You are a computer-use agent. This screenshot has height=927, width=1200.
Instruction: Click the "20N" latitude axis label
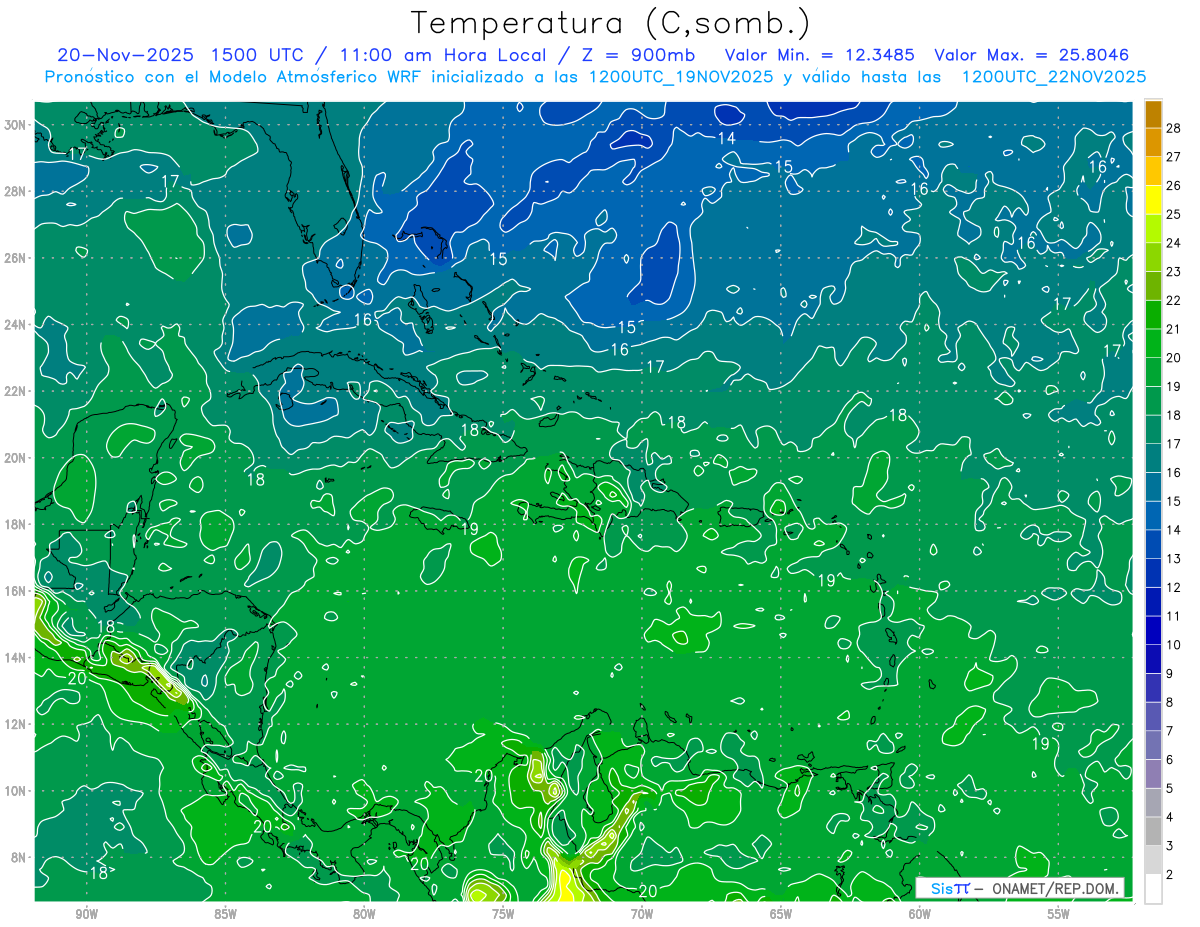(17, 458)
